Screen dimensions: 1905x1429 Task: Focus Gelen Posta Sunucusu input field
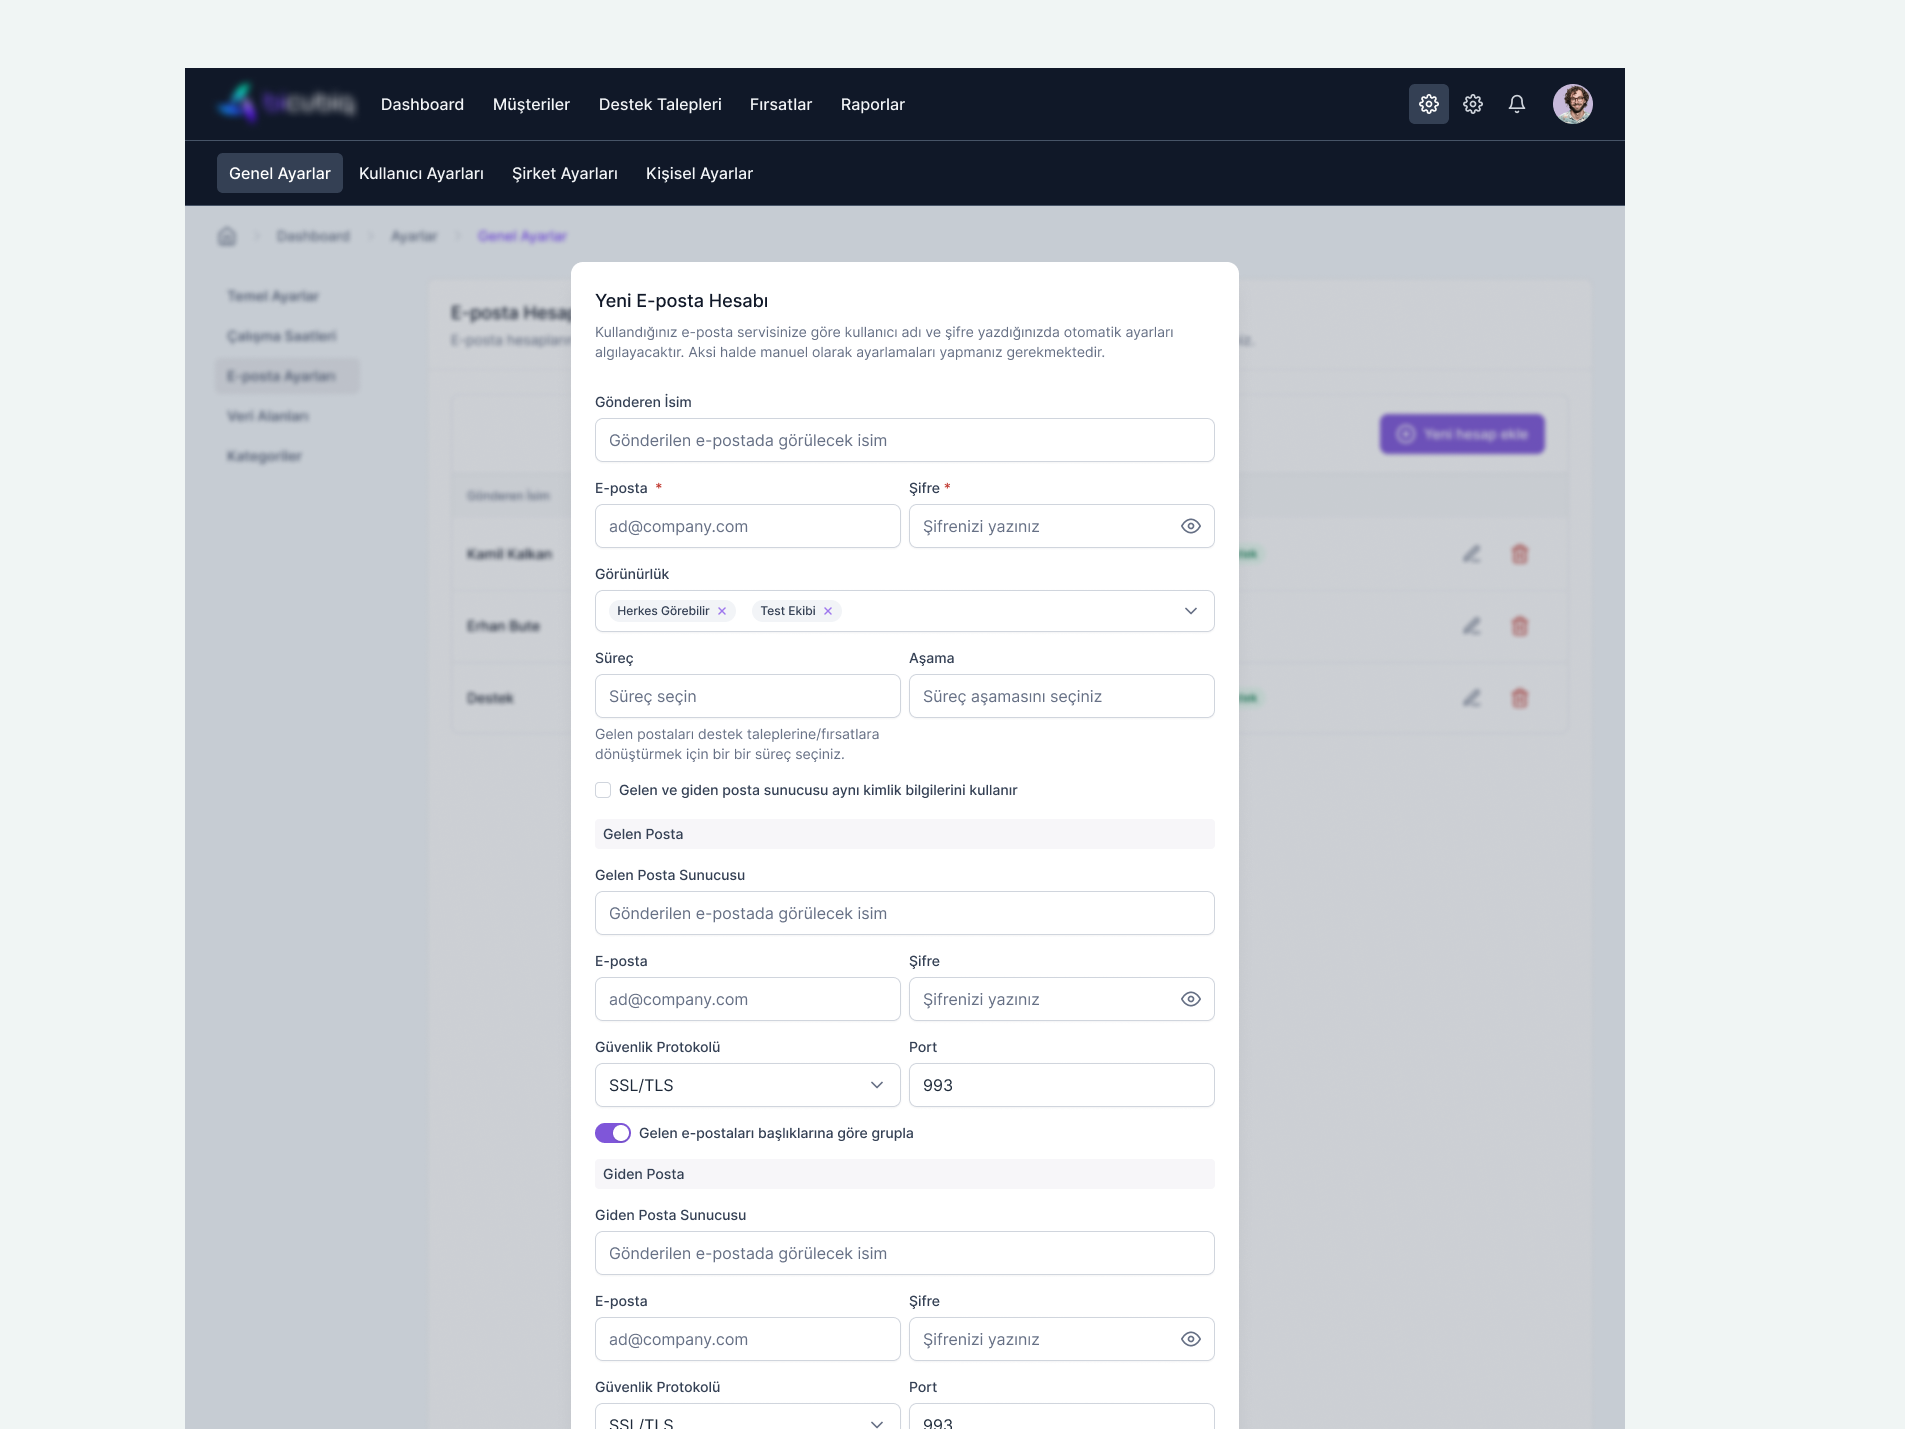tap(905, 913)
